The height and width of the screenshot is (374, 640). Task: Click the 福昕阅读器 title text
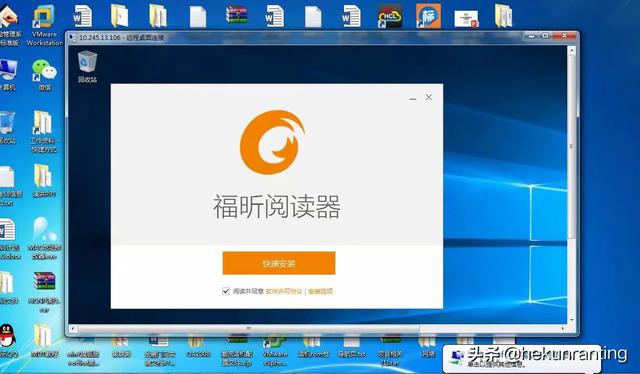click(x=277, y=207)
